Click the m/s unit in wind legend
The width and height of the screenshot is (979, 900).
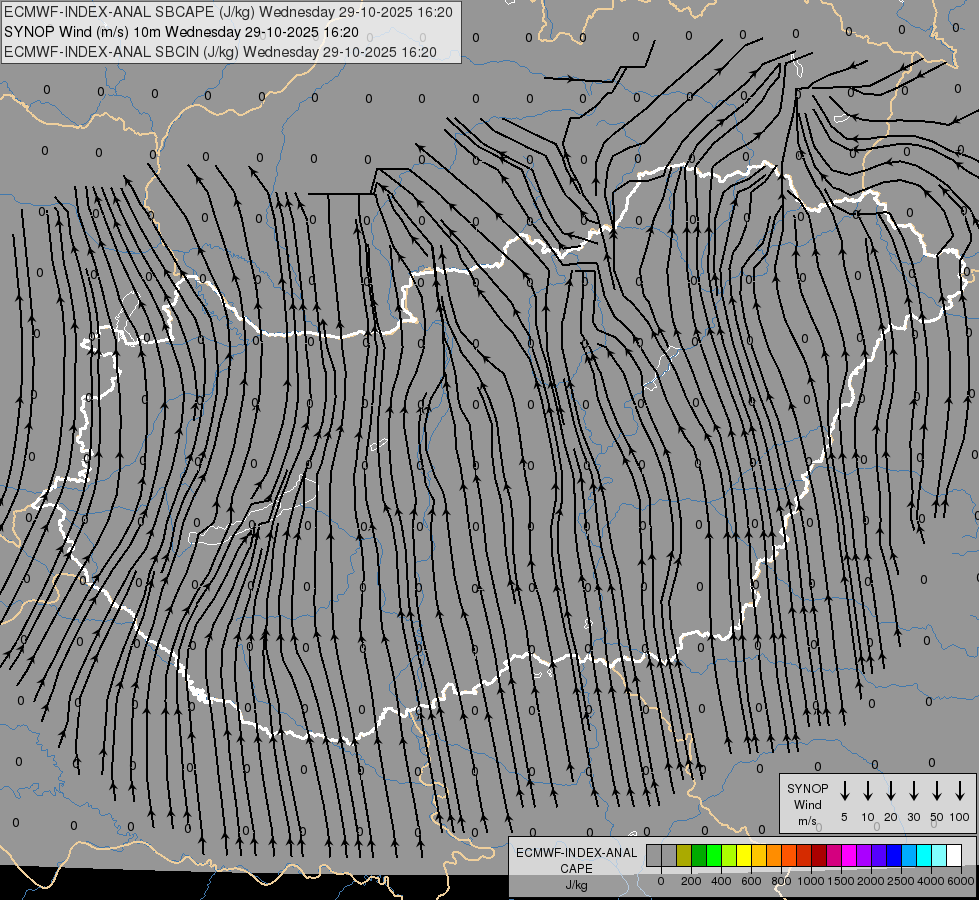(x=807, y=821)
